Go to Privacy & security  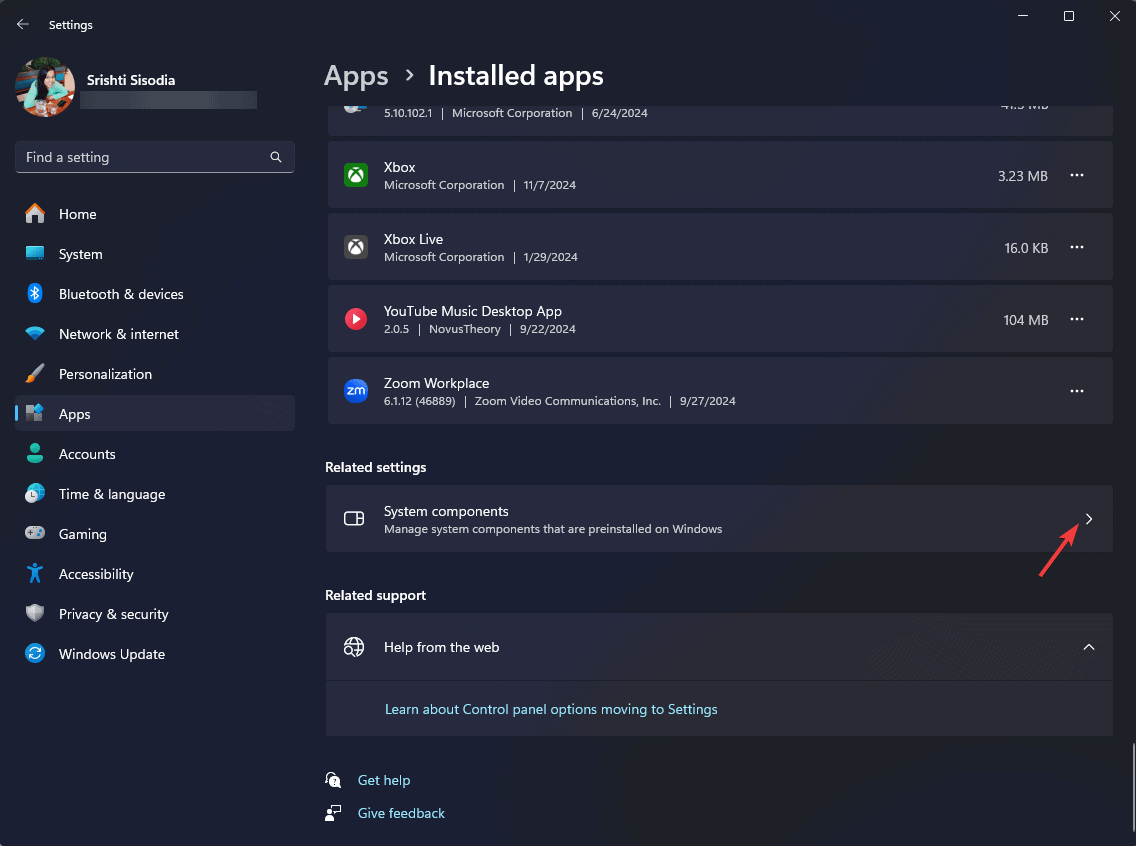coord(113,614)
